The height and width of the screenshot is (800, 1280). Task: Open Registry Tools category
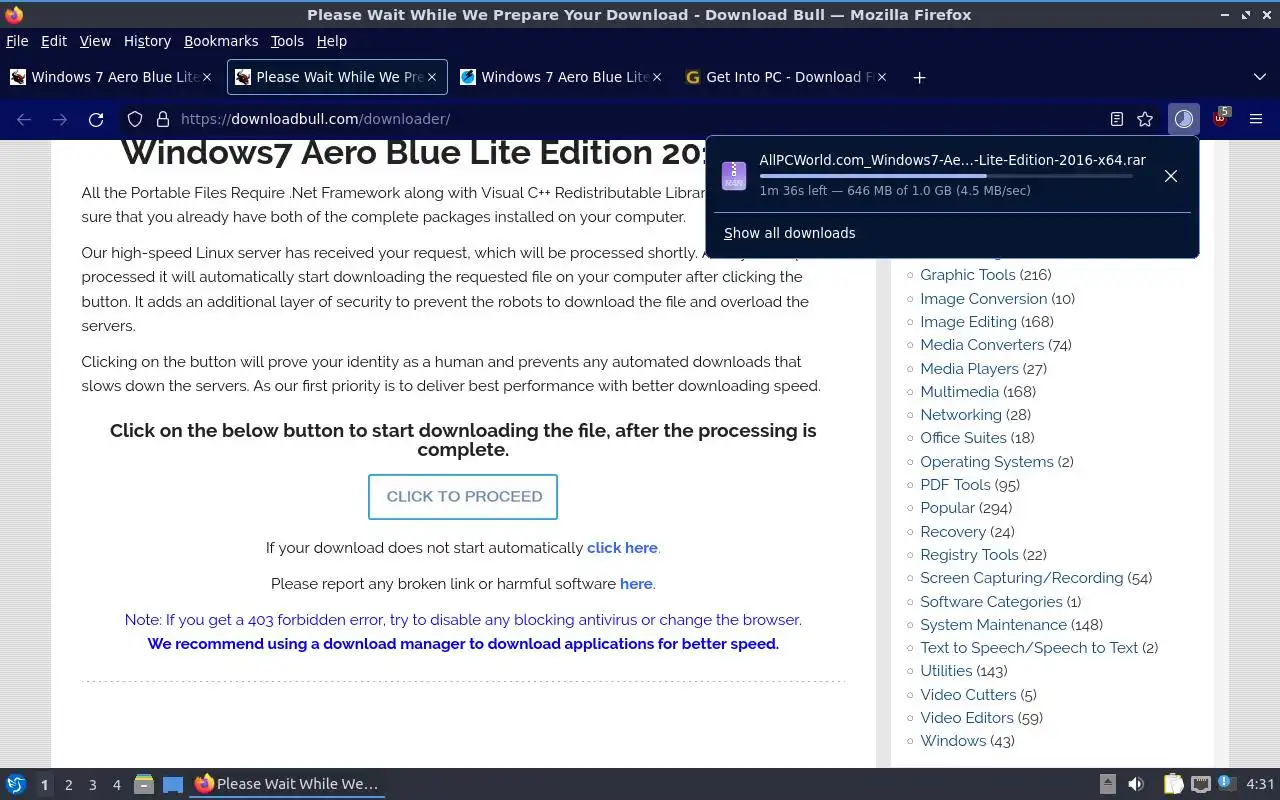tap(969, 555)
